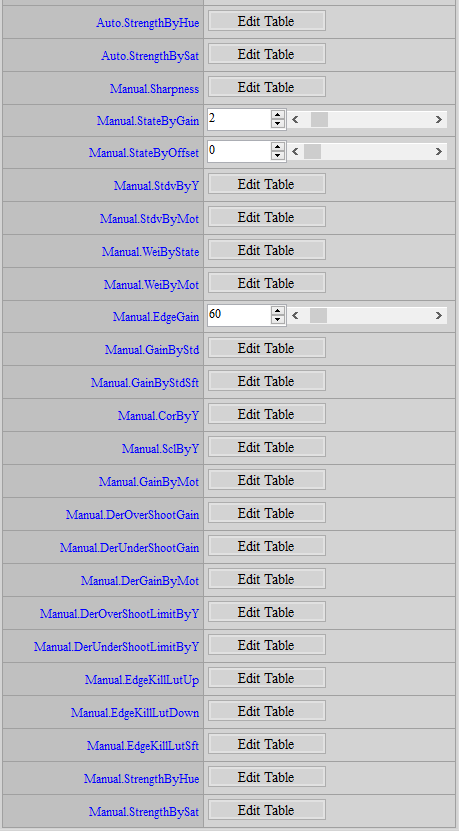Open Edit Table for Manual.EdgeKillLutDown
Screen dimensions: 460x833
(267, 711)
